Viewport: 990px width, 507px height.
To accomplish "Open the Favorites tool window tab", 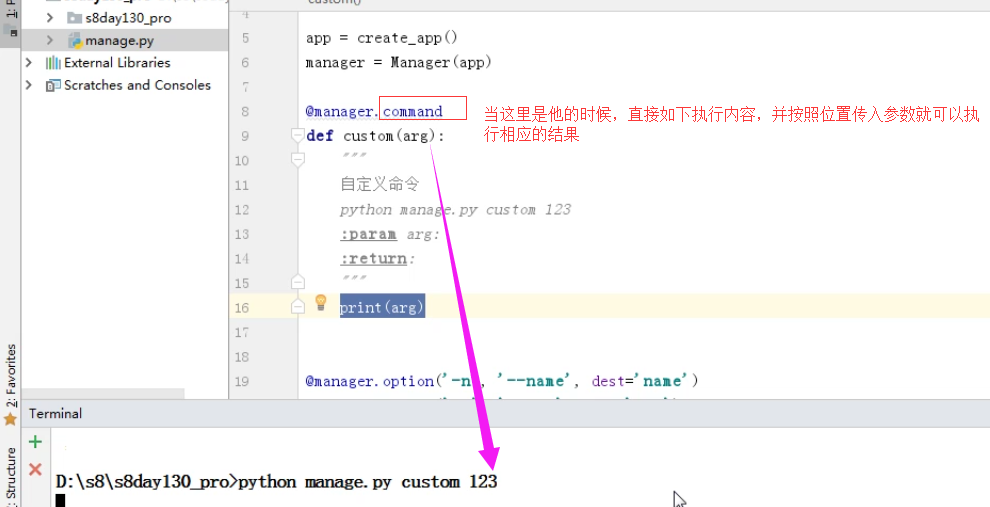I will pyautogui.click(x=11, y=376).
